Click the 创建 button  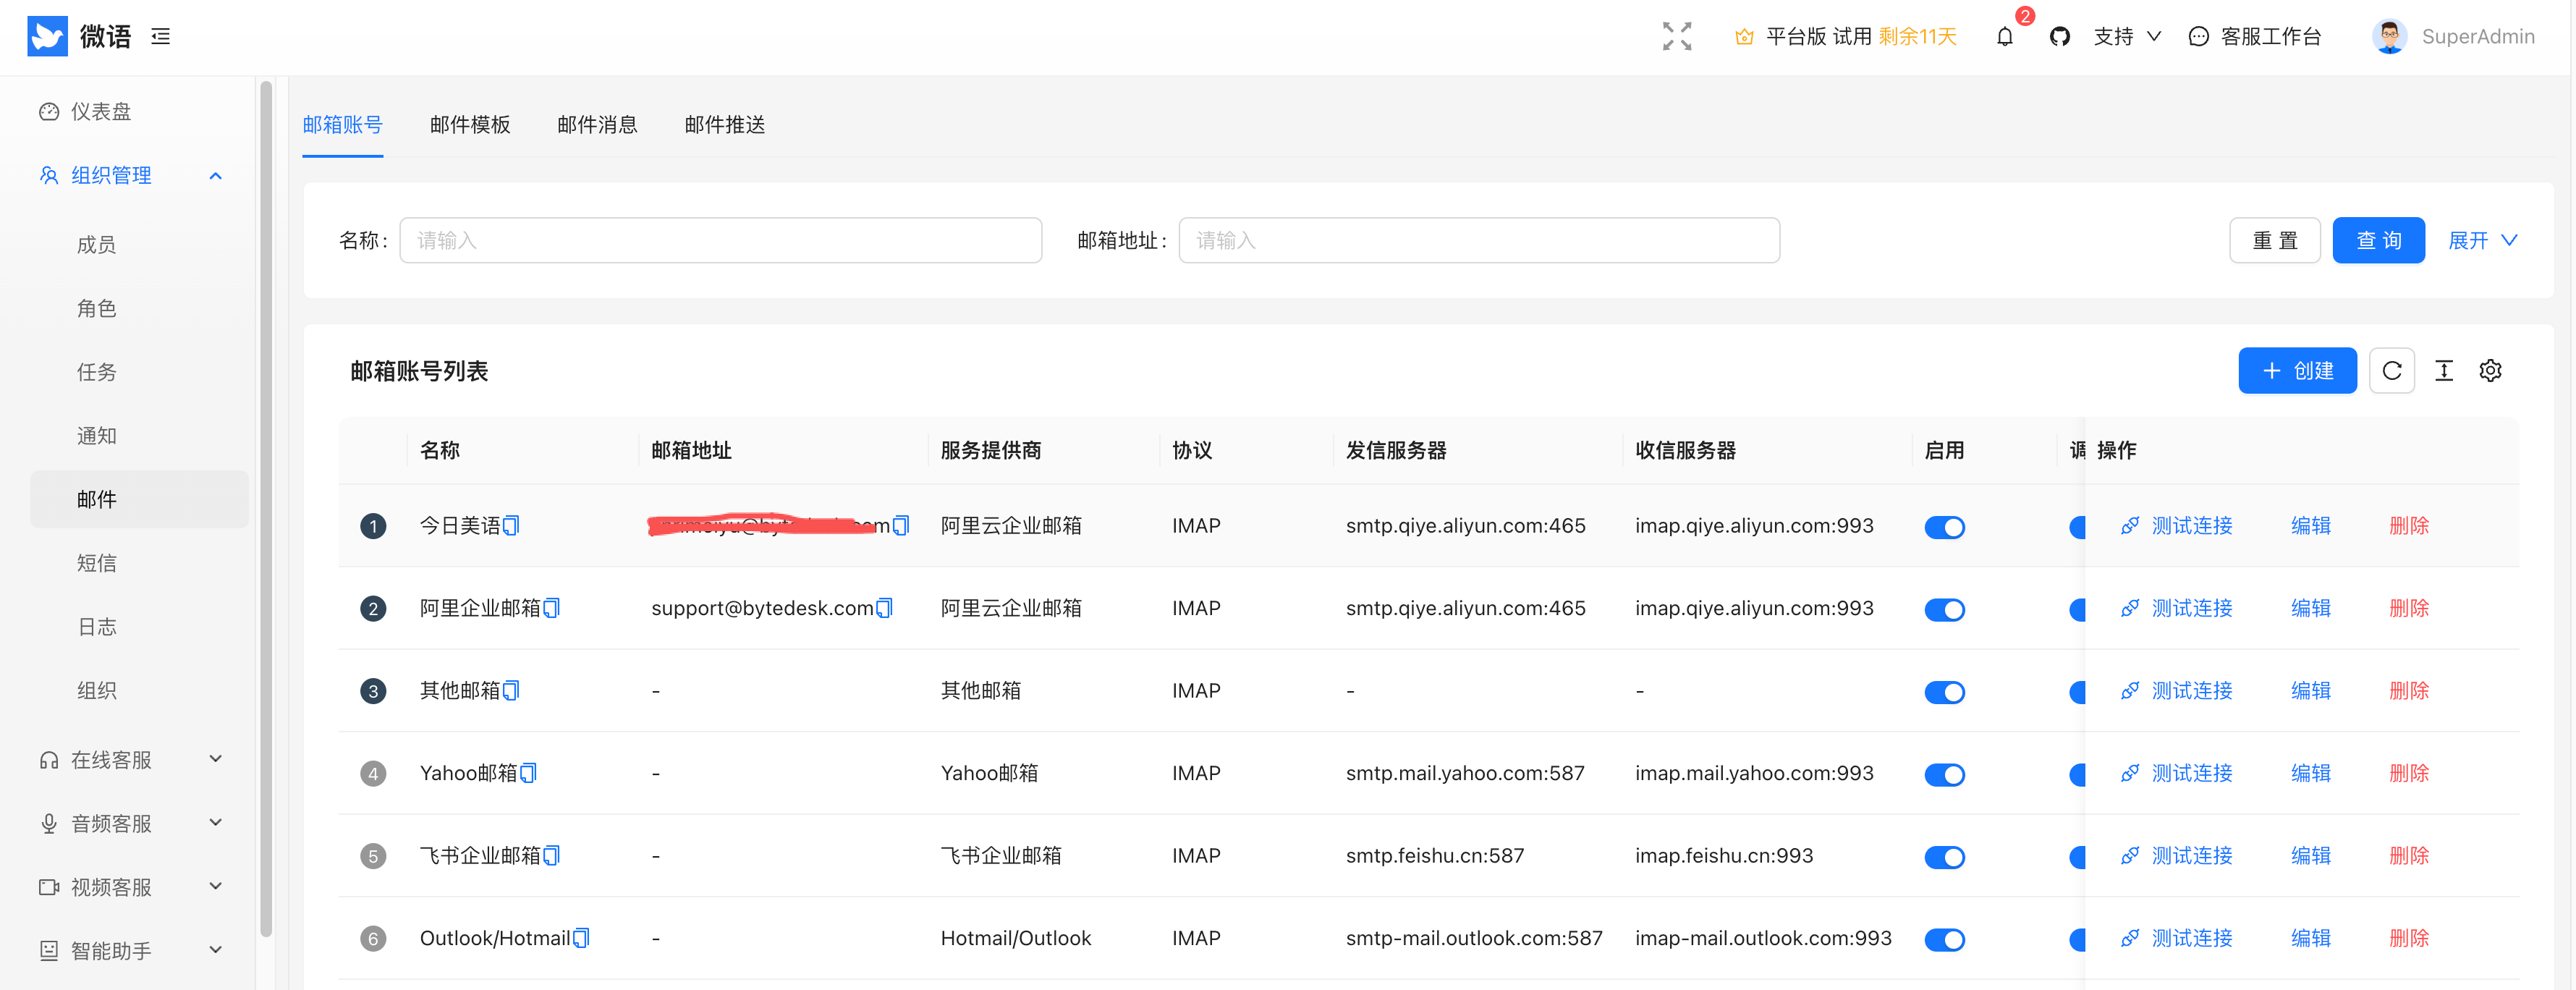click(2297, 371)
